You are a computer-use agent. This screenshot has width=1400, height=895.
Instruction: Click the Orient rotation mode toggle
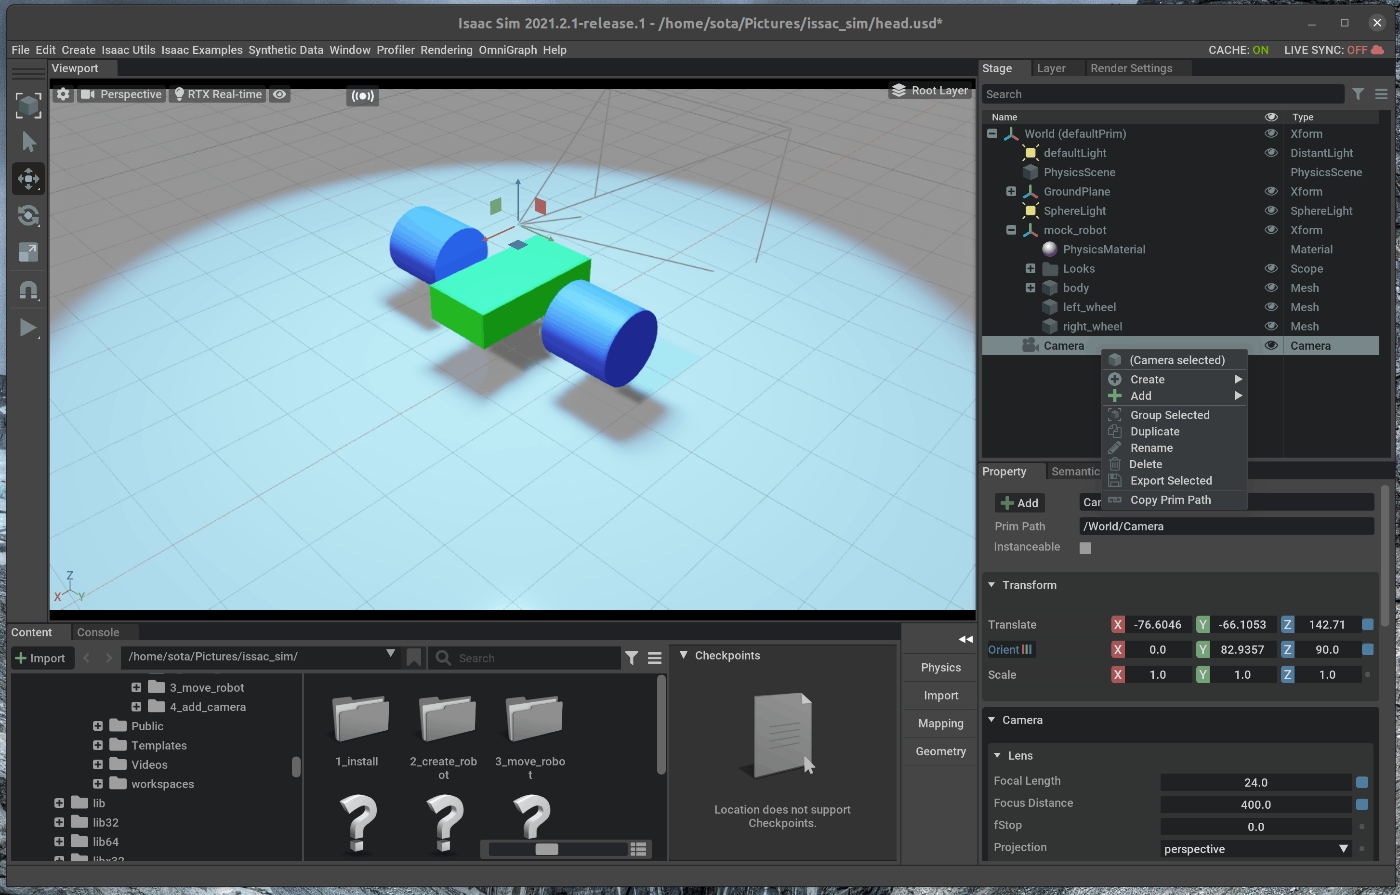1010,650
